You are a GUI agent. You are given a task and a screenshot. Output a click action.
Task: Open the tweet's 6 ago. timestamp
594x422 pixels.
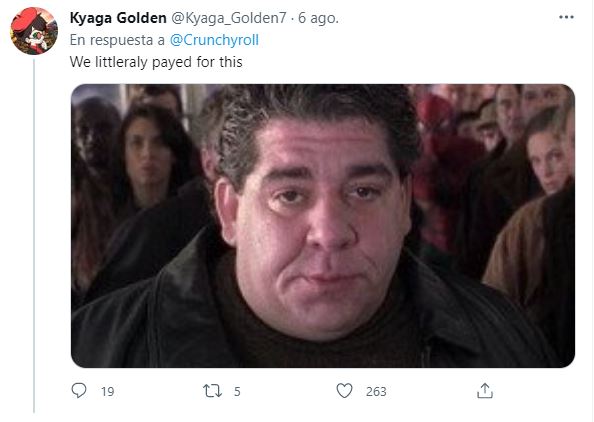pos(318,18)
